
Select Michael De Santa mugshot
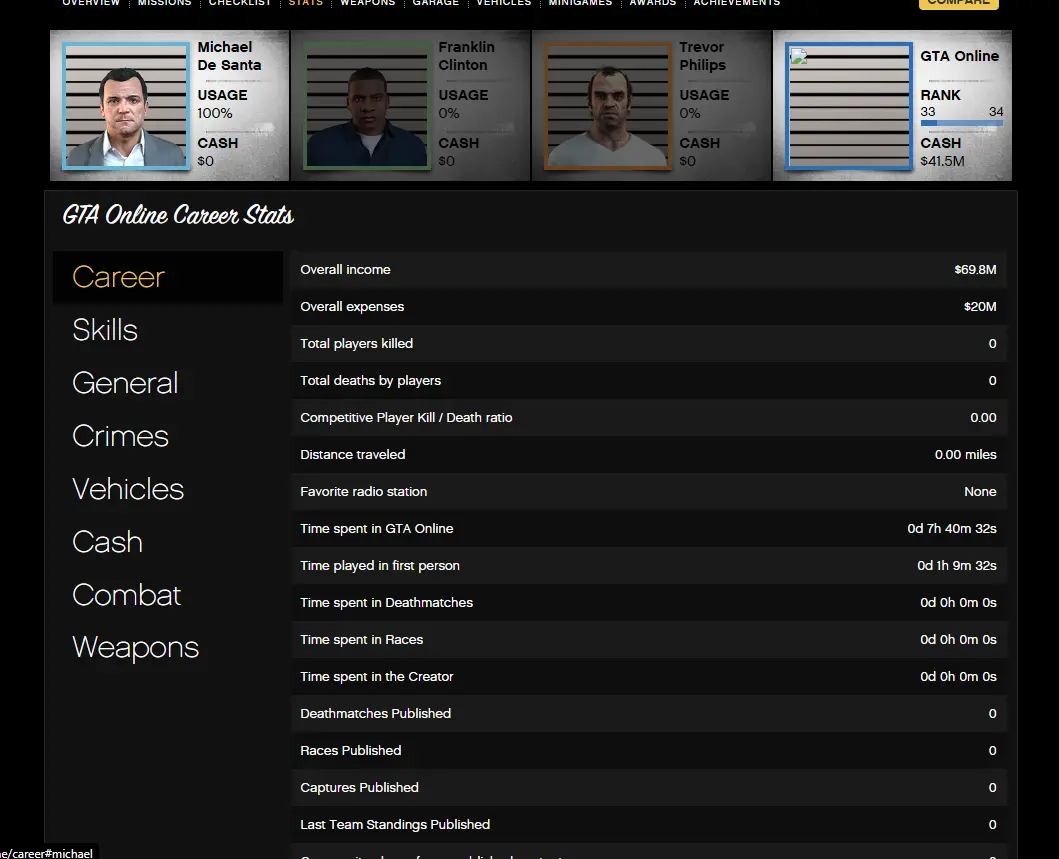126,105
